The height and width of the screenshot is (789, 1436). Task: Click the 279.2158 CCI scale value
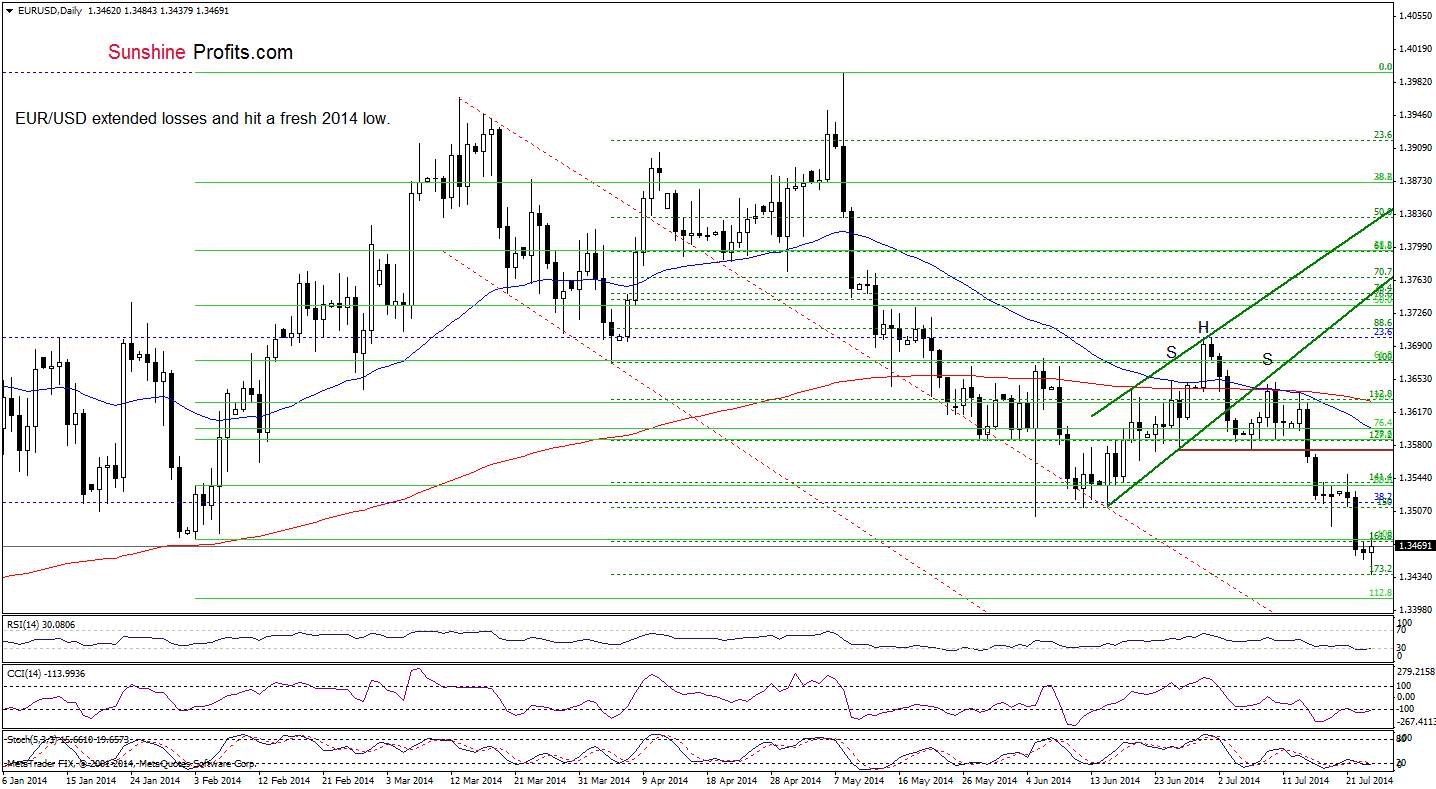[1417, 672]
